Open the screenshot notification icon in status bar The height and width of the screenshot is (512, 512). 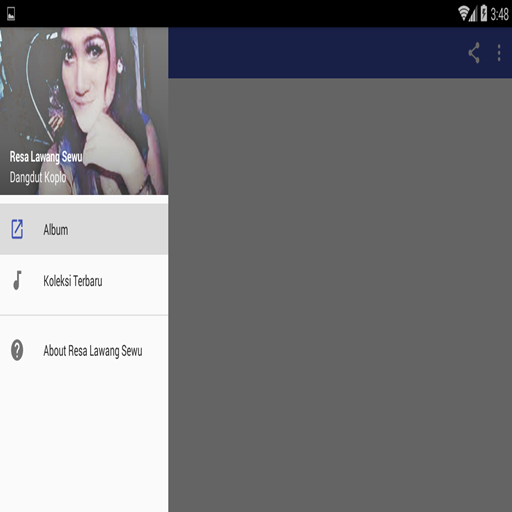11,14
